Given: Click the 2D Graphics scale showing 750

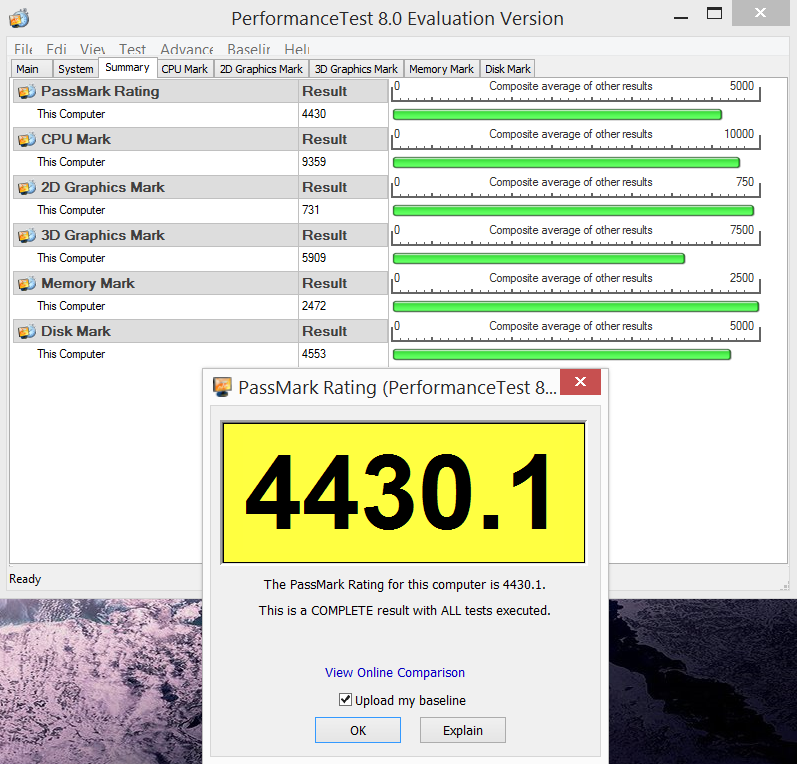Looking at the screenshot, I should (575, 186).
